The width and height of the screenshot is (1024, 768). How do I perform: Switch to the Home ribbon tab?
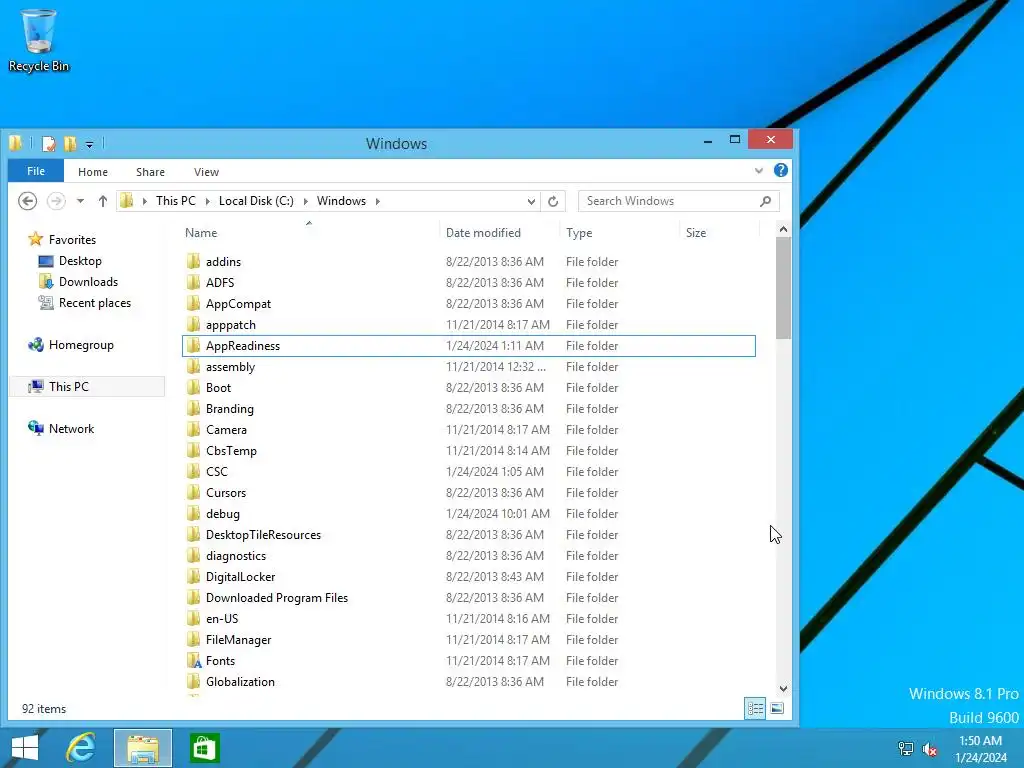pos(93,172)
